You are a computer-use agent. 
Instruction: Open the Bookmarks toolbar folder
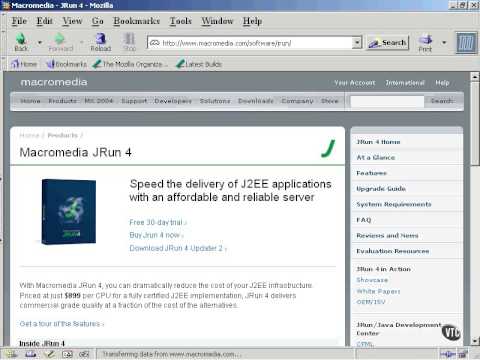(67, 64)
